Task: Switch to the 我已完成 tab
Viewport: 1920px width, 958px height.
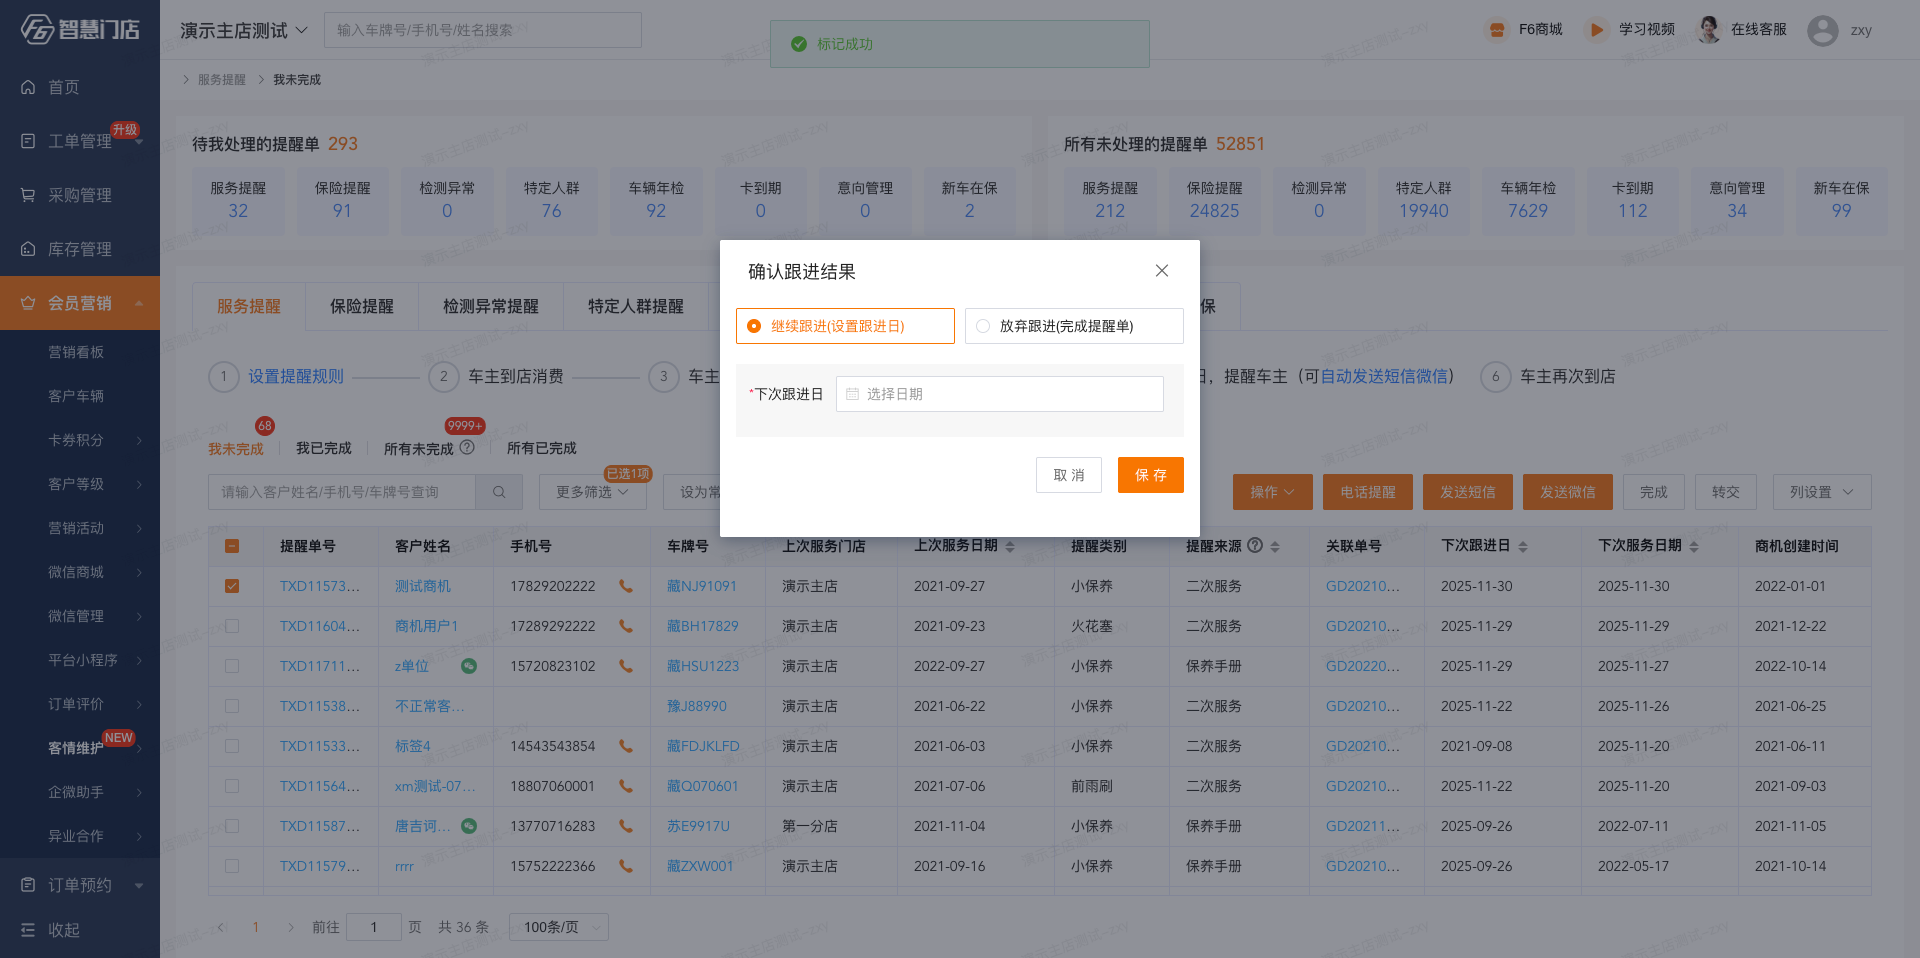Action: click(323, 448)
